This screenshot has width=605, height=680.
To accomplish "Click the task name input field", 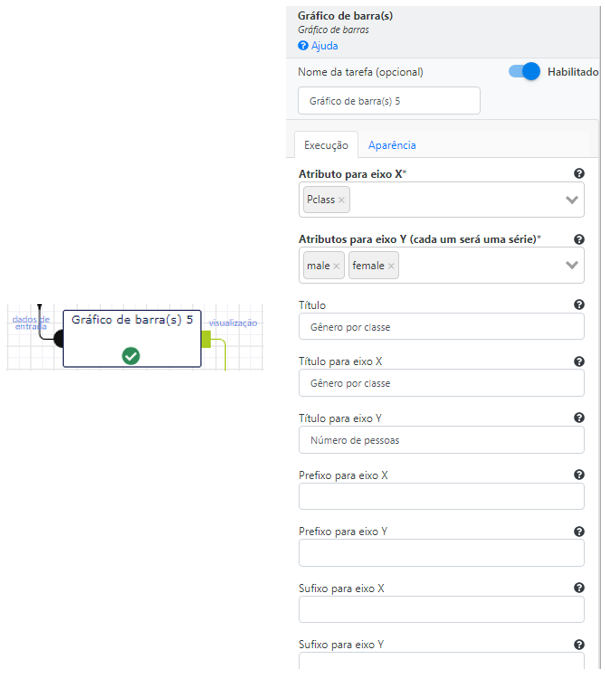I will point(389,101).
